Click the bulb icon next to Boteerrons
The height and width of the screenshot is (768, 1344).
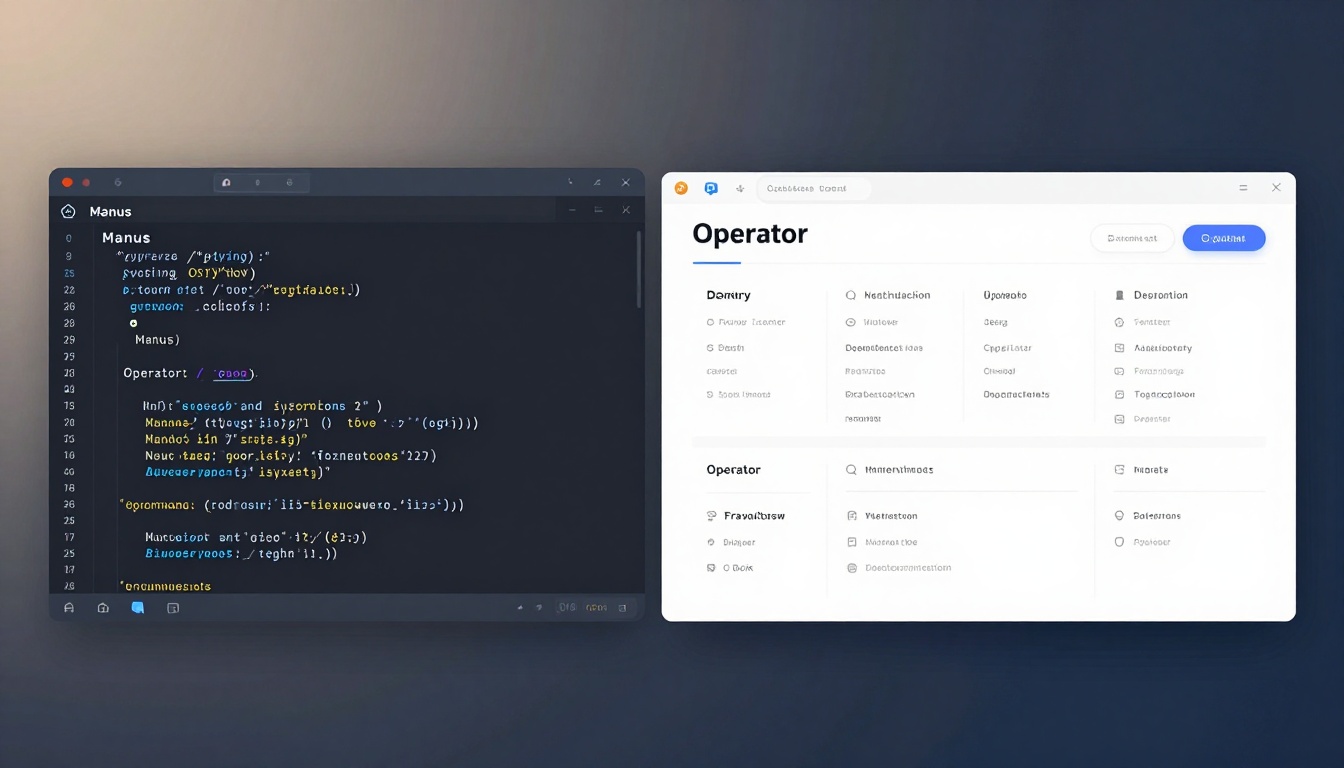coord(1120,516)
